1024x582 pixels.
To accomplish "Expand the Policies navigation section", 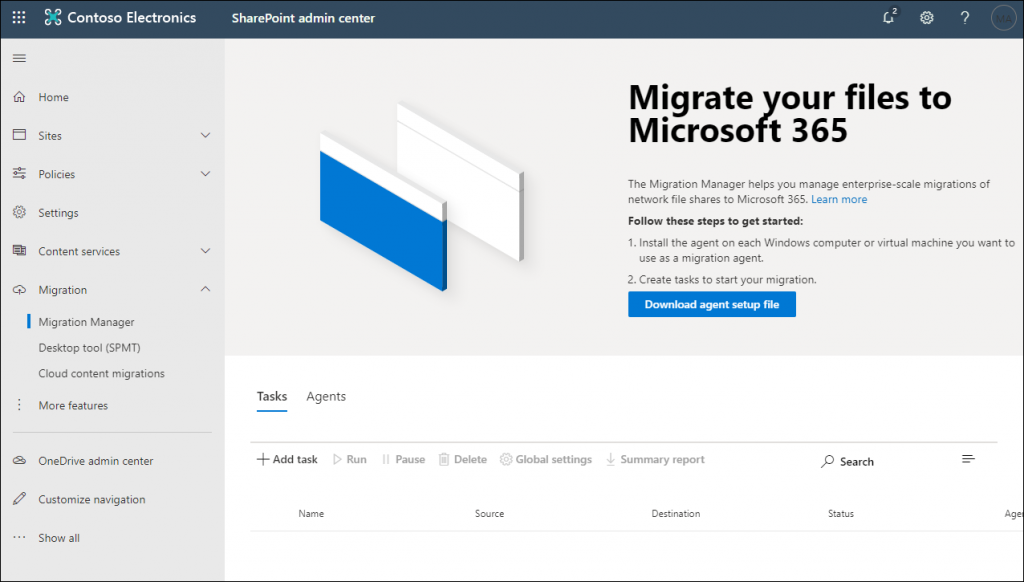I will pyautogui.click(x=205, y=173).
